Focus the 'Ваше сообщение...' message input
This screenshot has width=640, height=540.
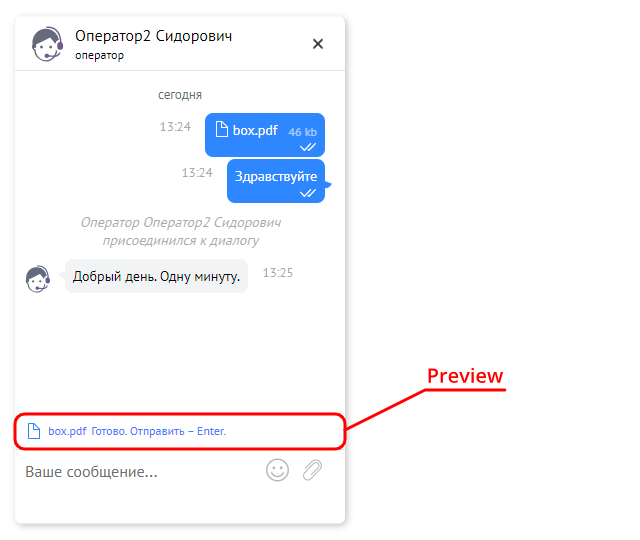click(141, 472)
